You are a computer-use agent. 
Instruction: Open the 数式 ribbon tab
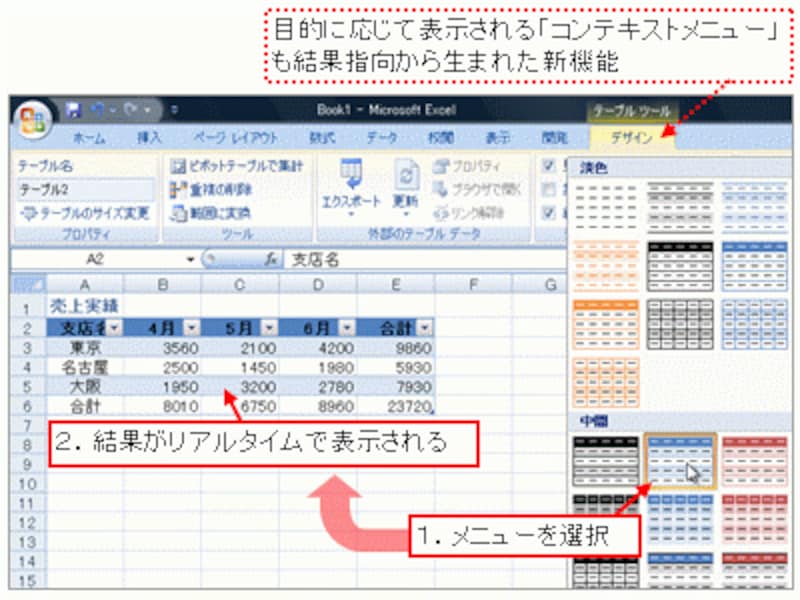322,138
